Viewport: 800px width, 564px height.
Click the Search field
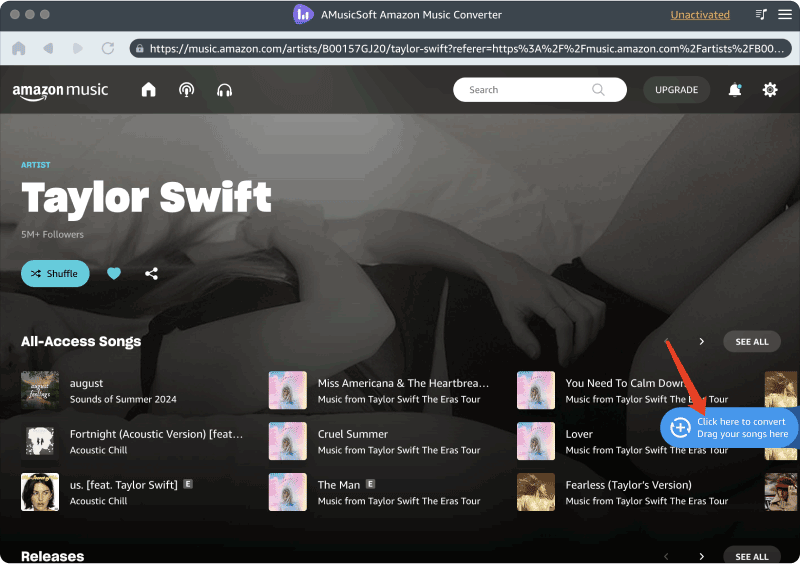tap(540, 90)
